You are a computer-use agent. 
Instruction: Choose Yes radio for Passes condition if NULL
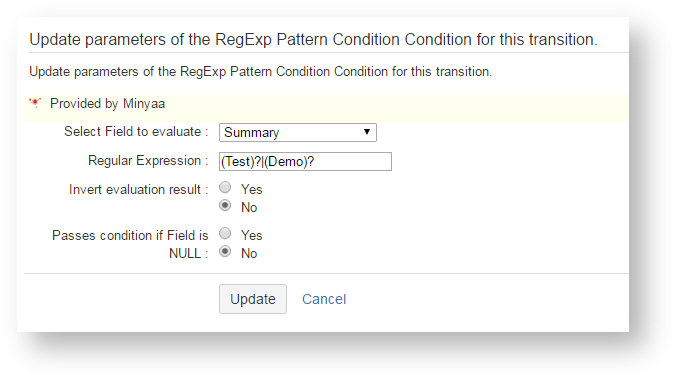[225, 234]
